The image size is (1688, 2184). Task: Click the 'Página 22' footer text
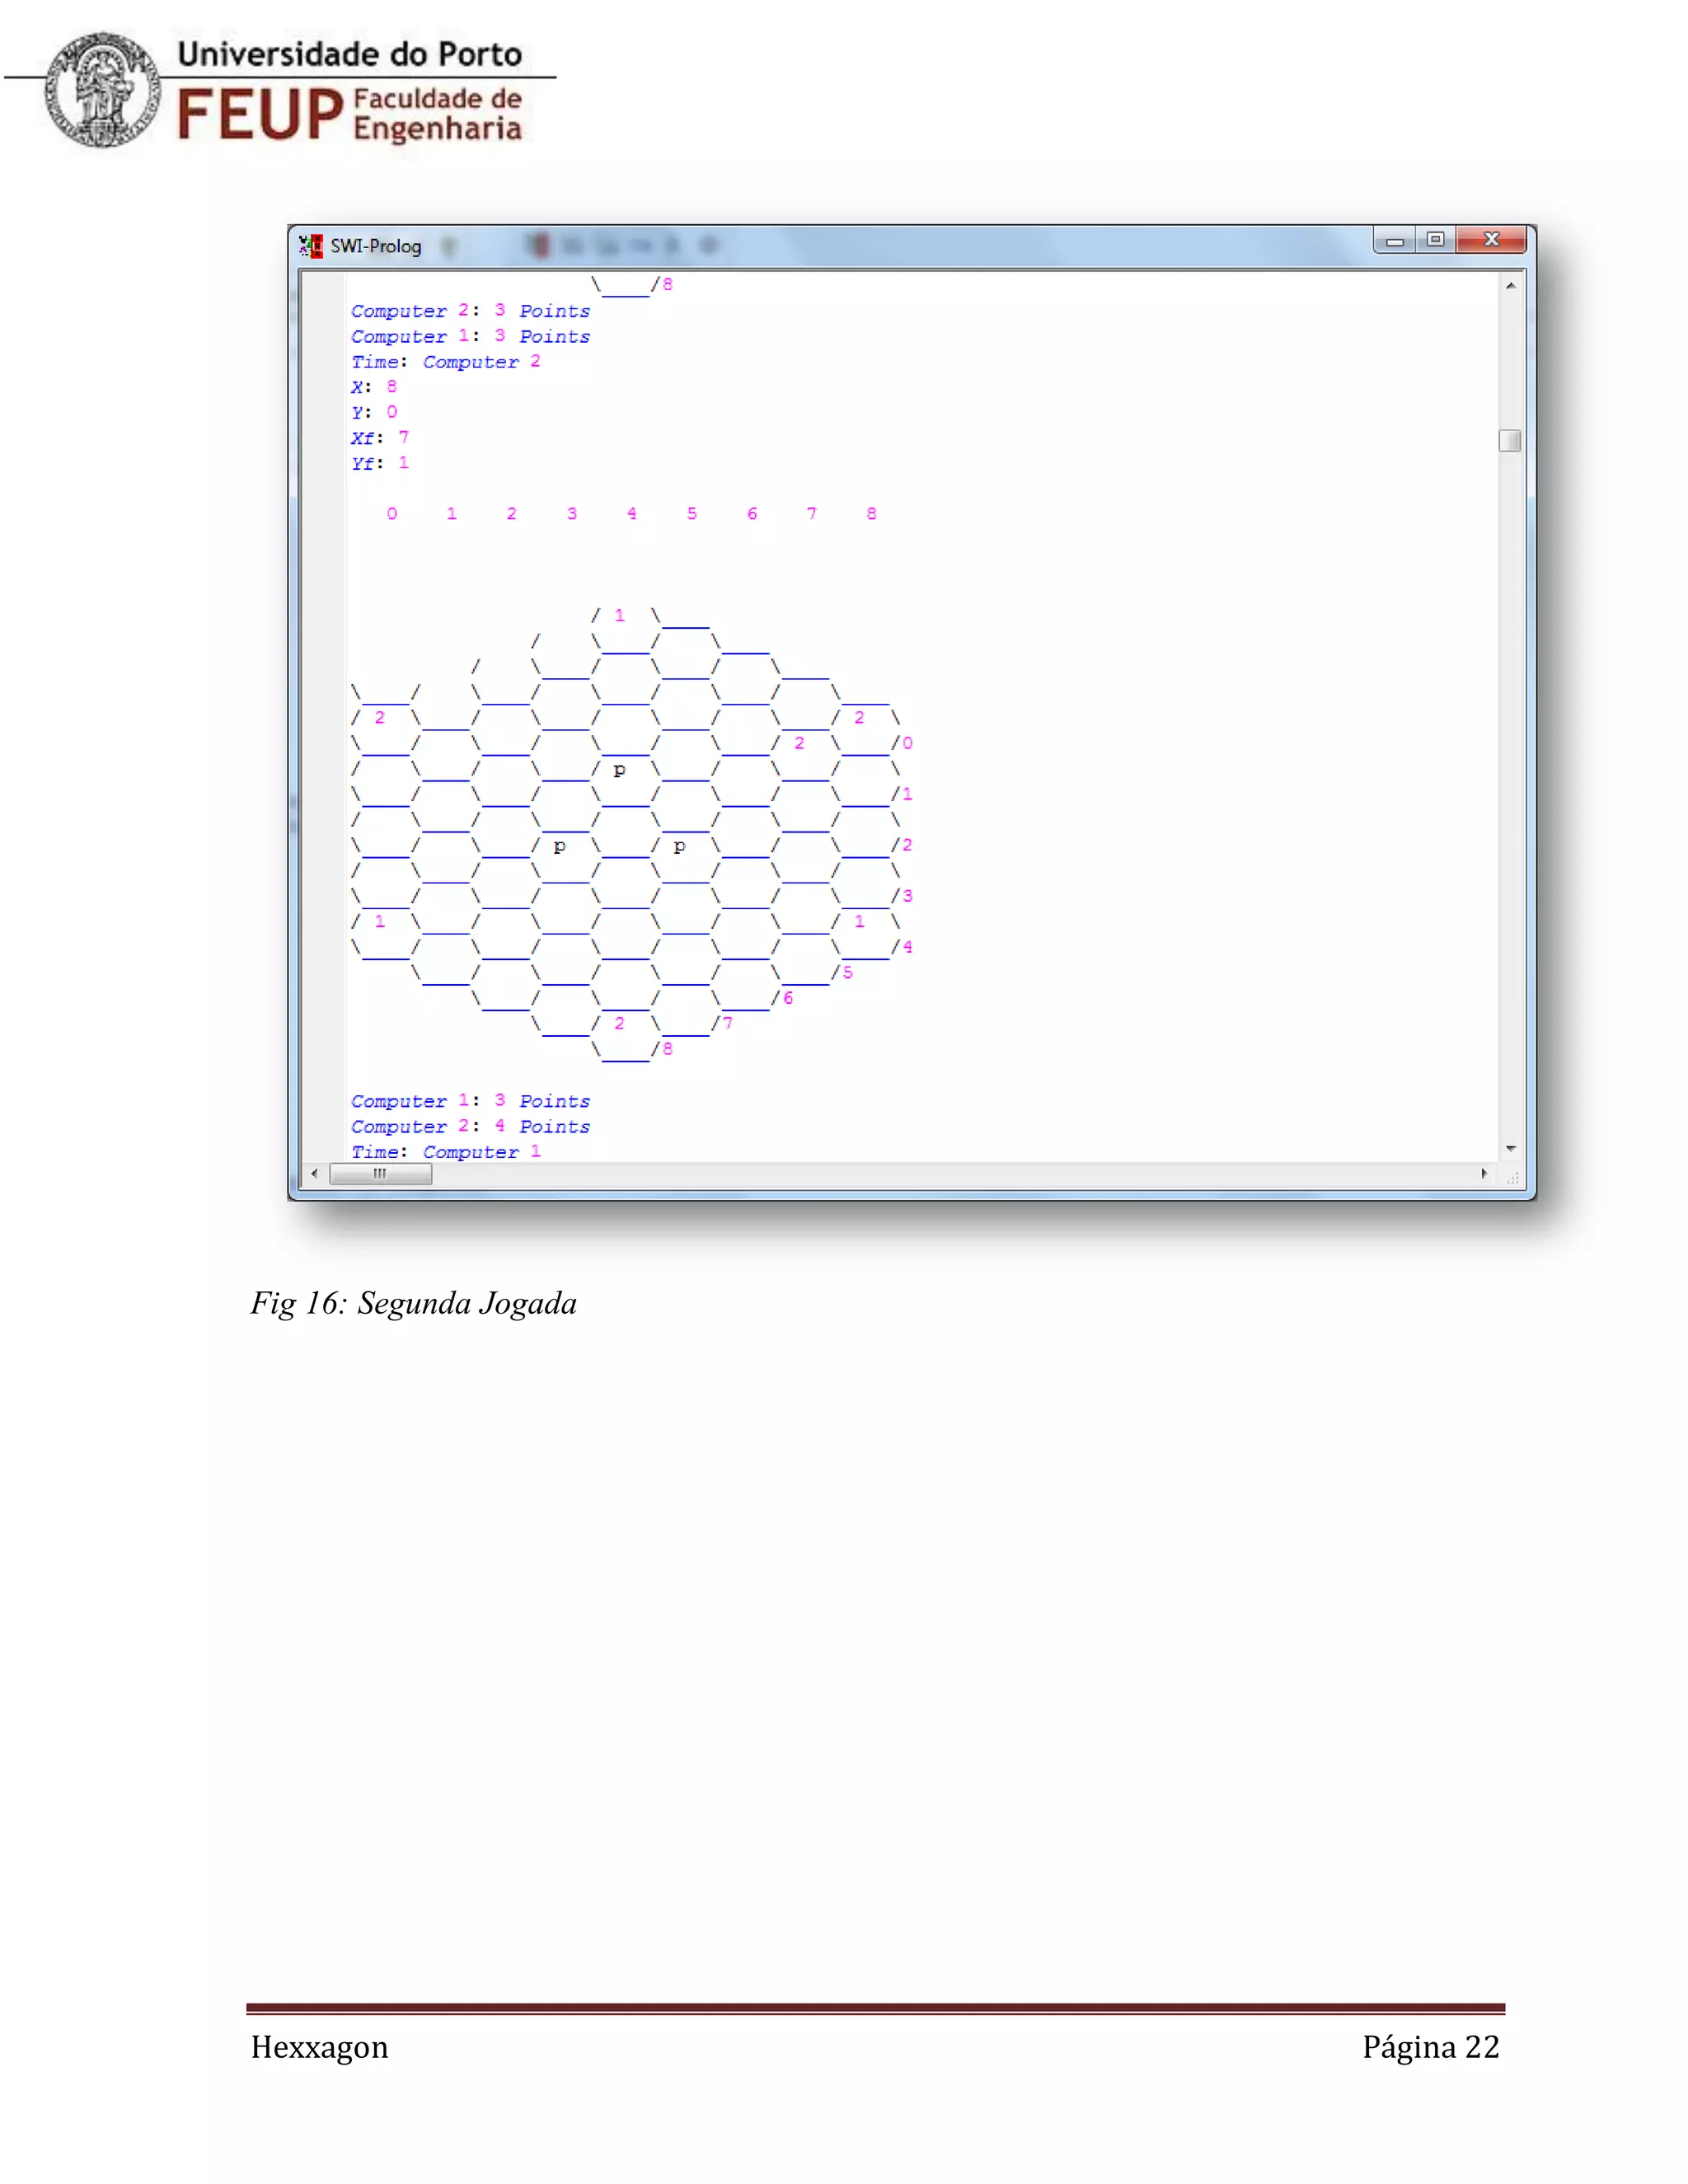pos(1430,2047)
